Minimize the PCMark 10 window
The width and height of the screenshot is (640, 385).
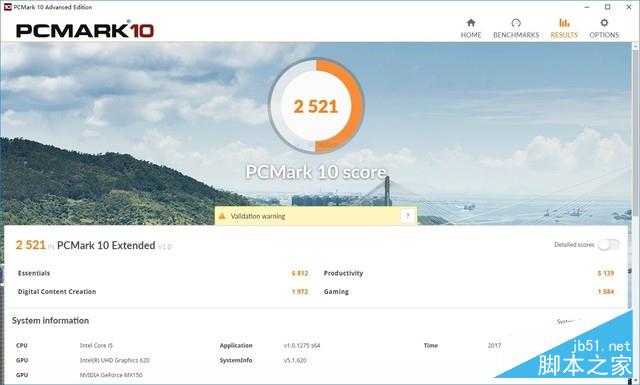587,7
